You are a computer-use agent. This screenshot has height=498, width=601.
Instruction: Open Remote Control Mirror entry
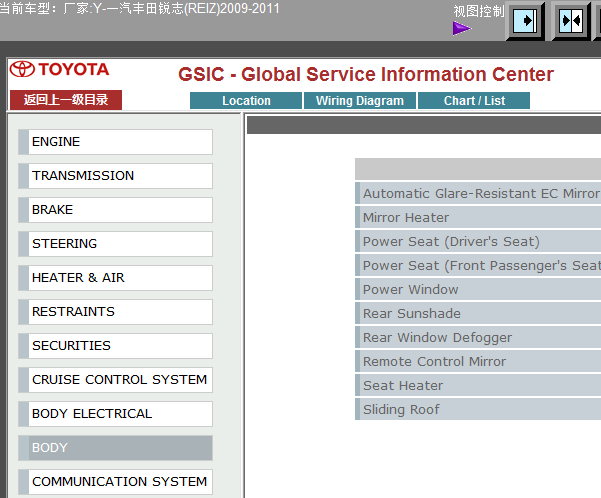(478, 362)
